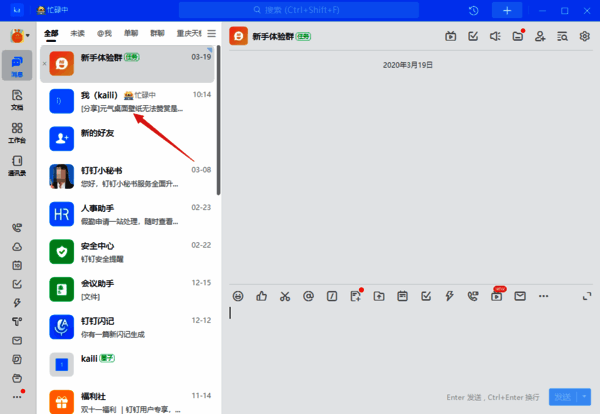600x414 pixels.
Task: Open the live video icon with new badge
Action: [x=497, y=295]
